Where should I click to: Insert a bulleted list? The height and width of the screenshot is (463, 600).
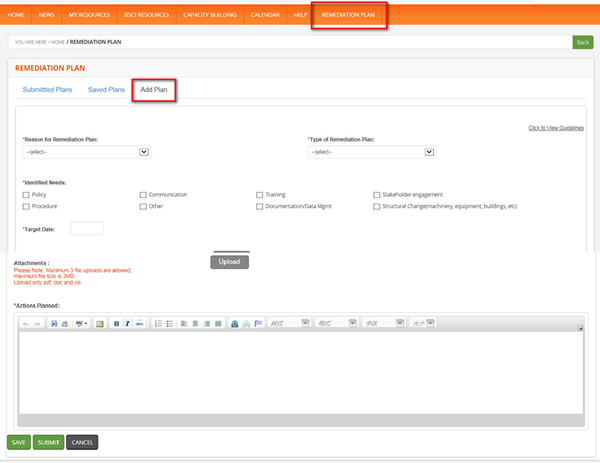coord(170,324)
